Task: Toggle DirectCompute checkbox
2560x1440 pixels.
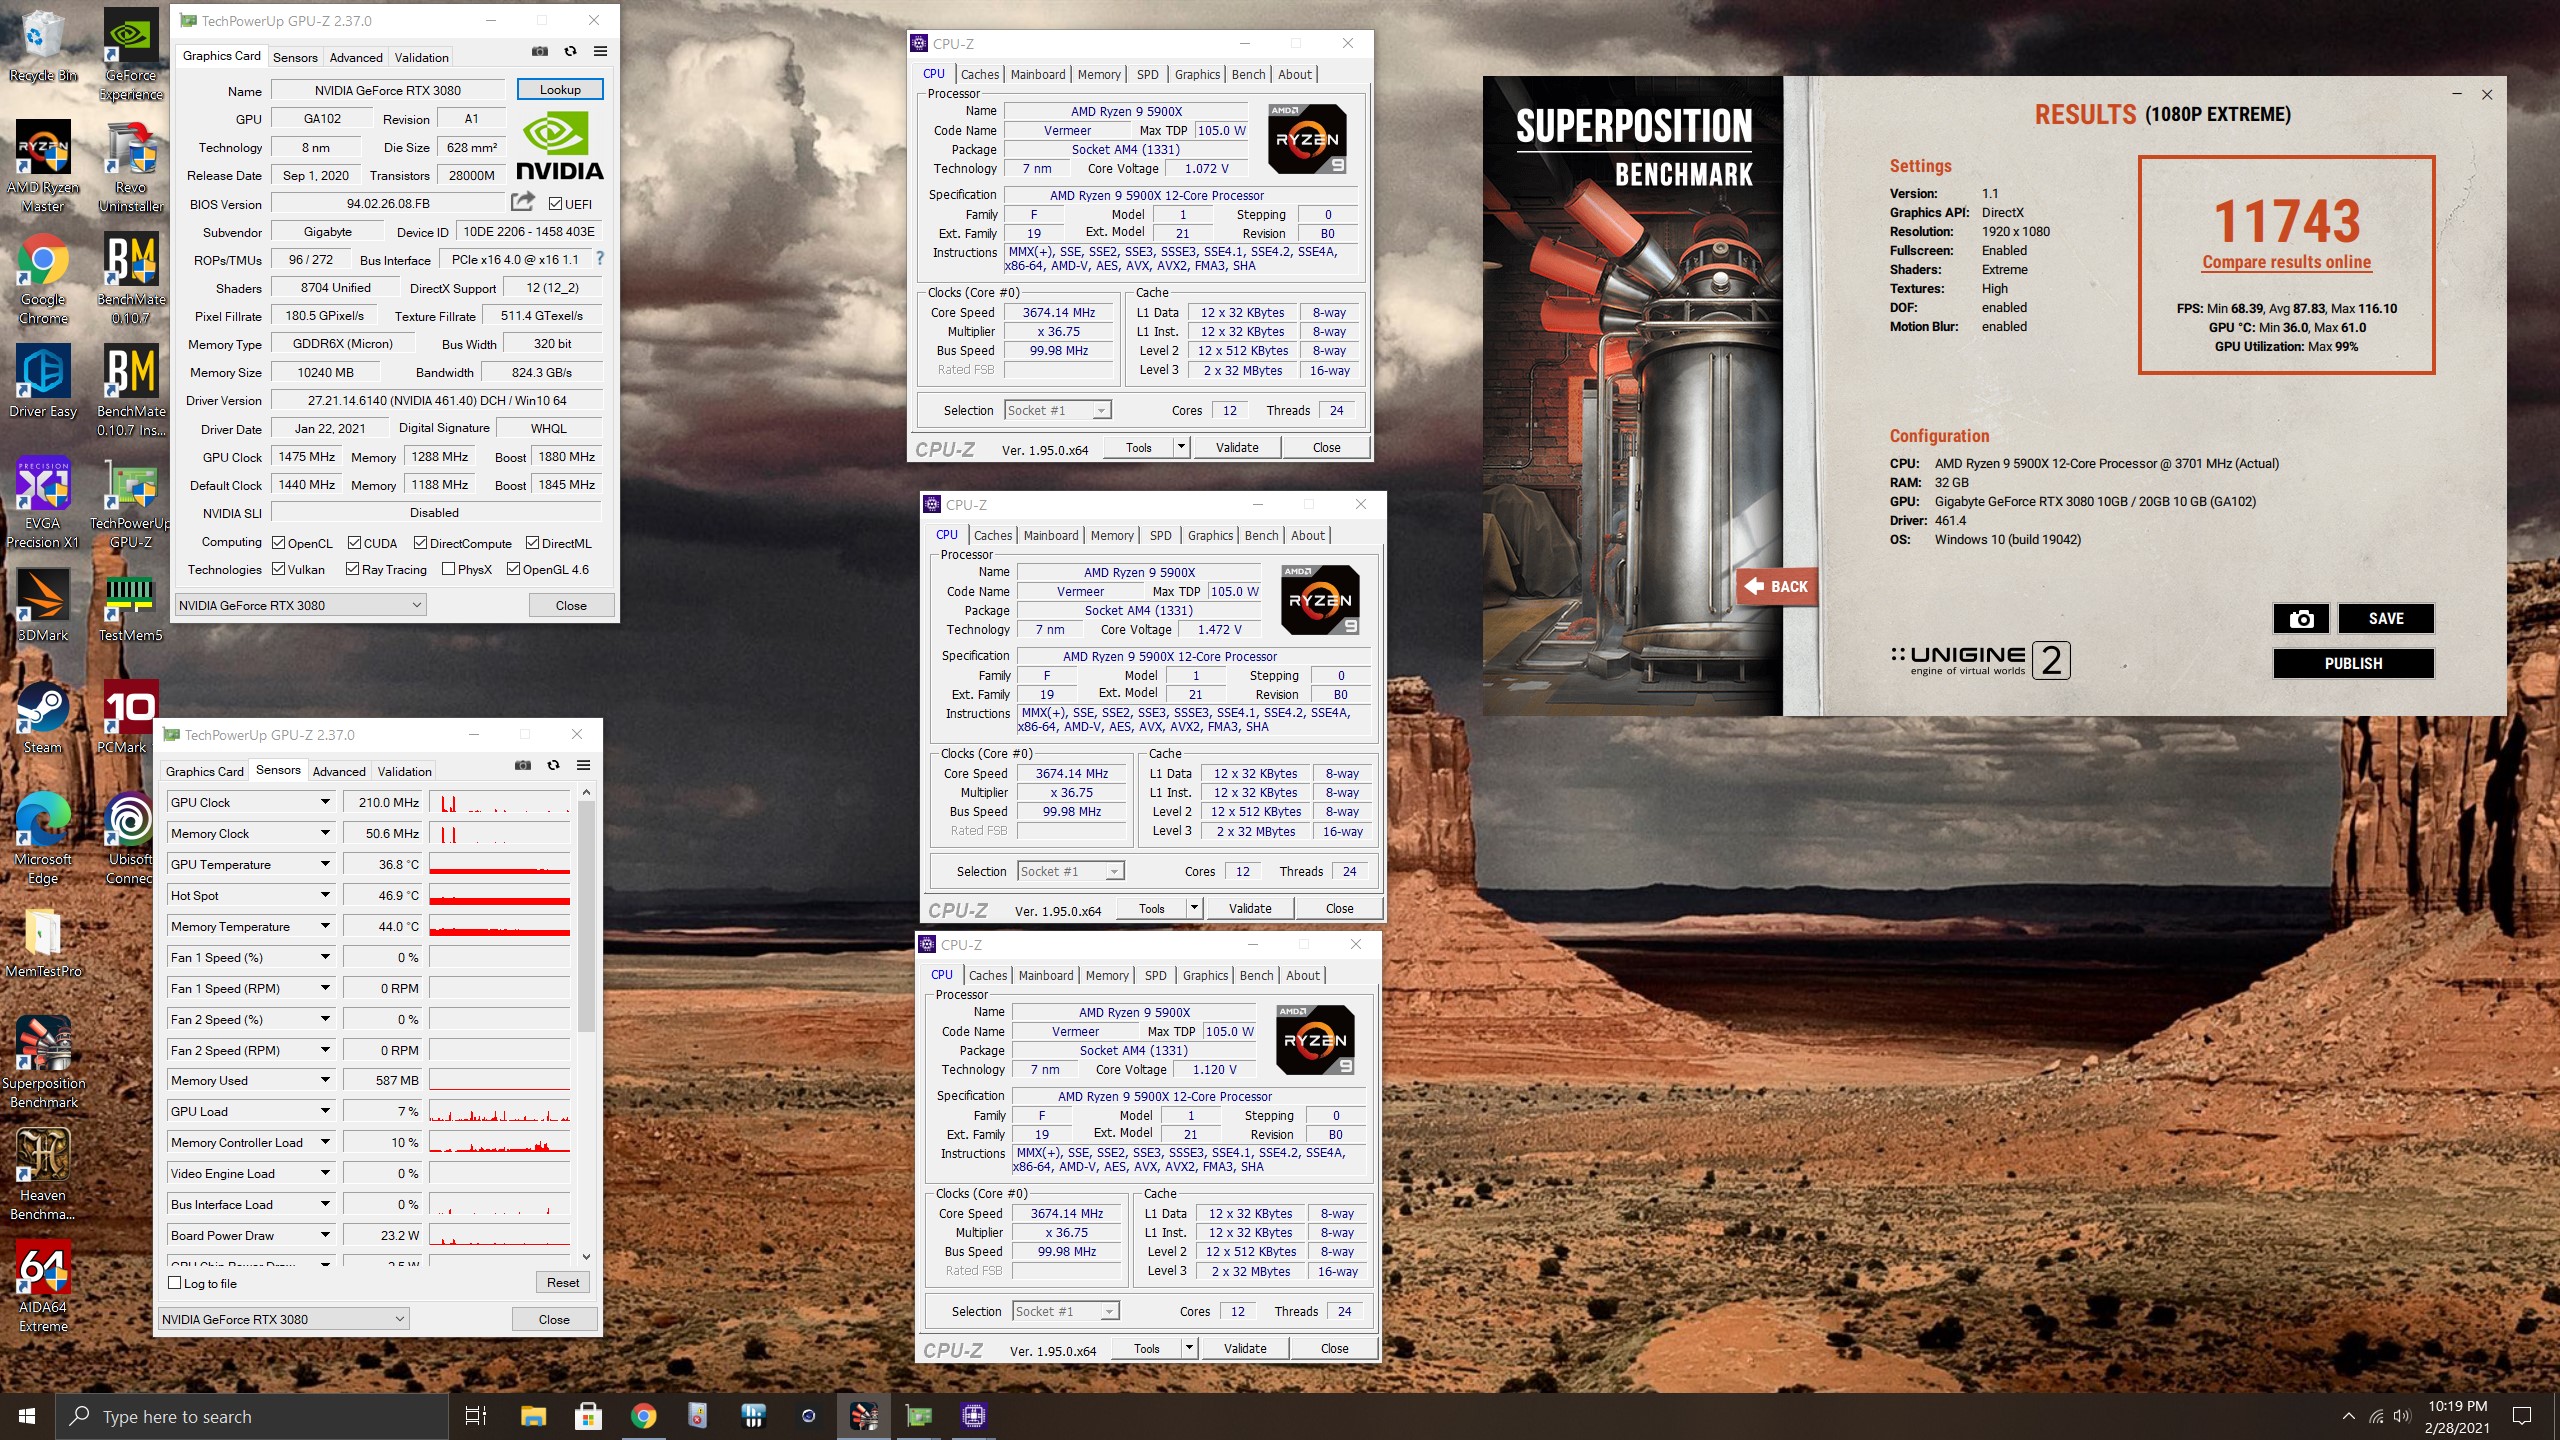Action: tap(420, 543)
